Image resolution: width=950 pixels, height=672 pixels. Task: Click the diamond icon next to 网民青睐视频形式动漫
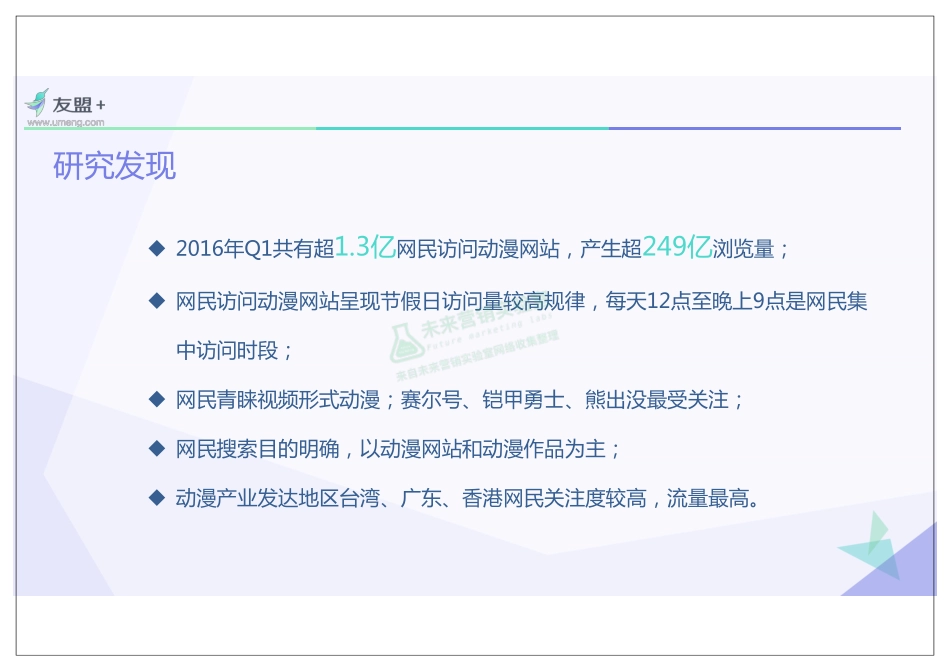pyautogui.click(x=156, y=398)
